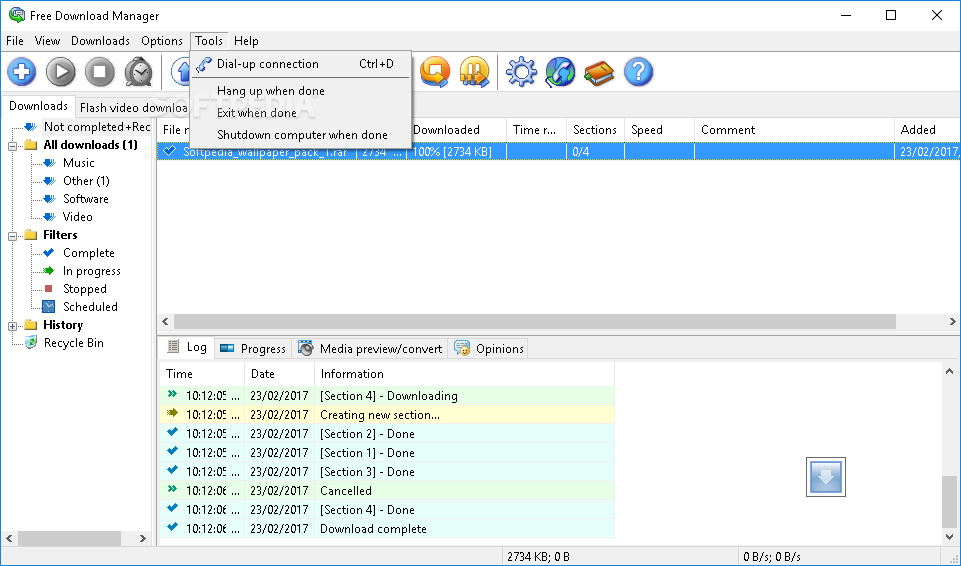Expand the History tree node
961x566 pixels.
12,326
